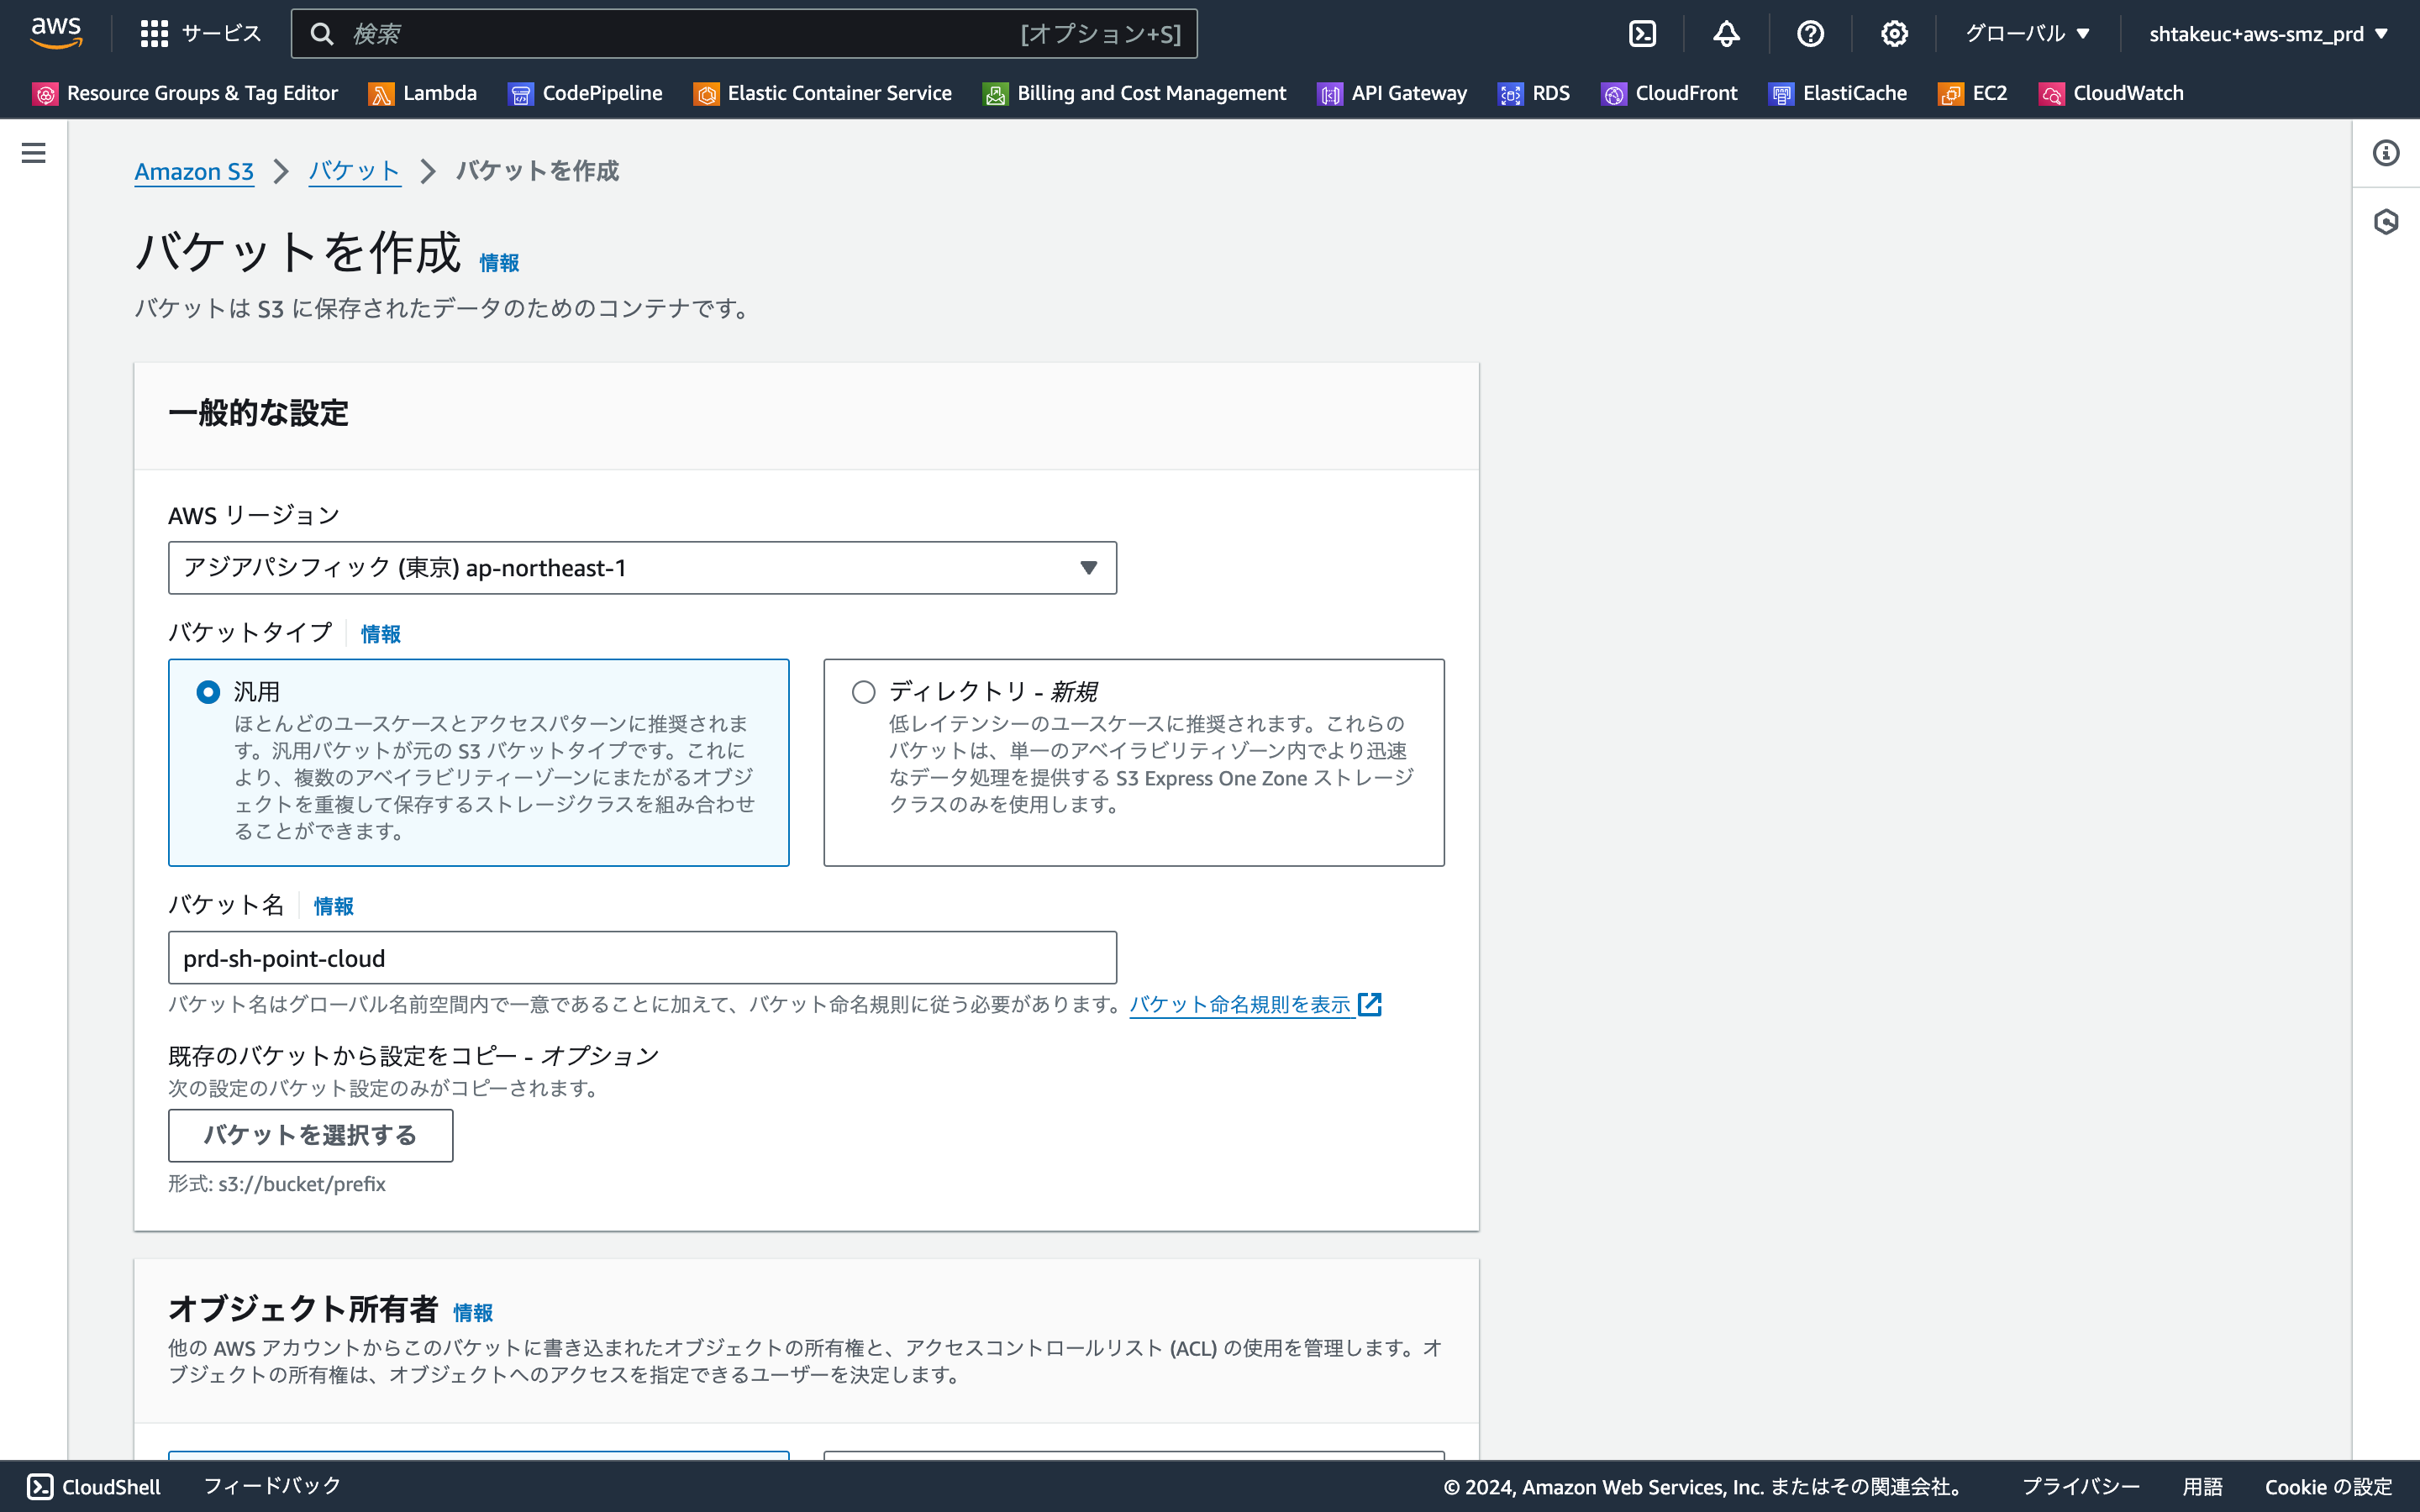Click the バケットを選択する button
The image size is (2420, 1512).
310,1135
